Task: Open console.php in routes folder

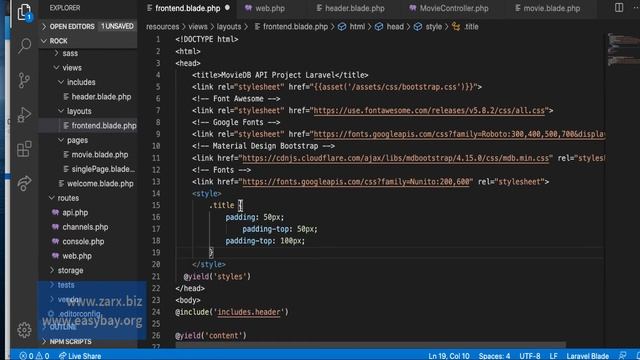Action: (83, 242)
